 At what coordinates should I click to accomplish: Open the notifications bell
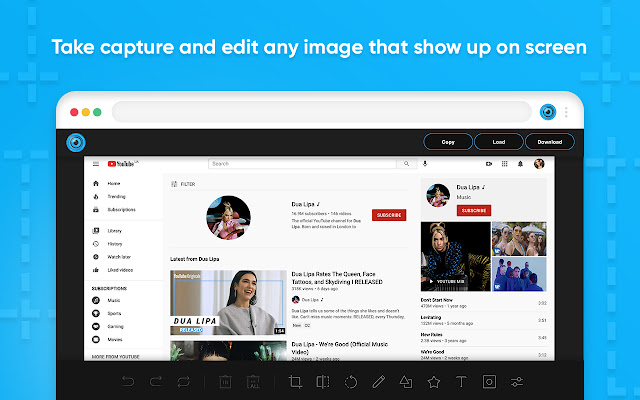tap(520, 164)
